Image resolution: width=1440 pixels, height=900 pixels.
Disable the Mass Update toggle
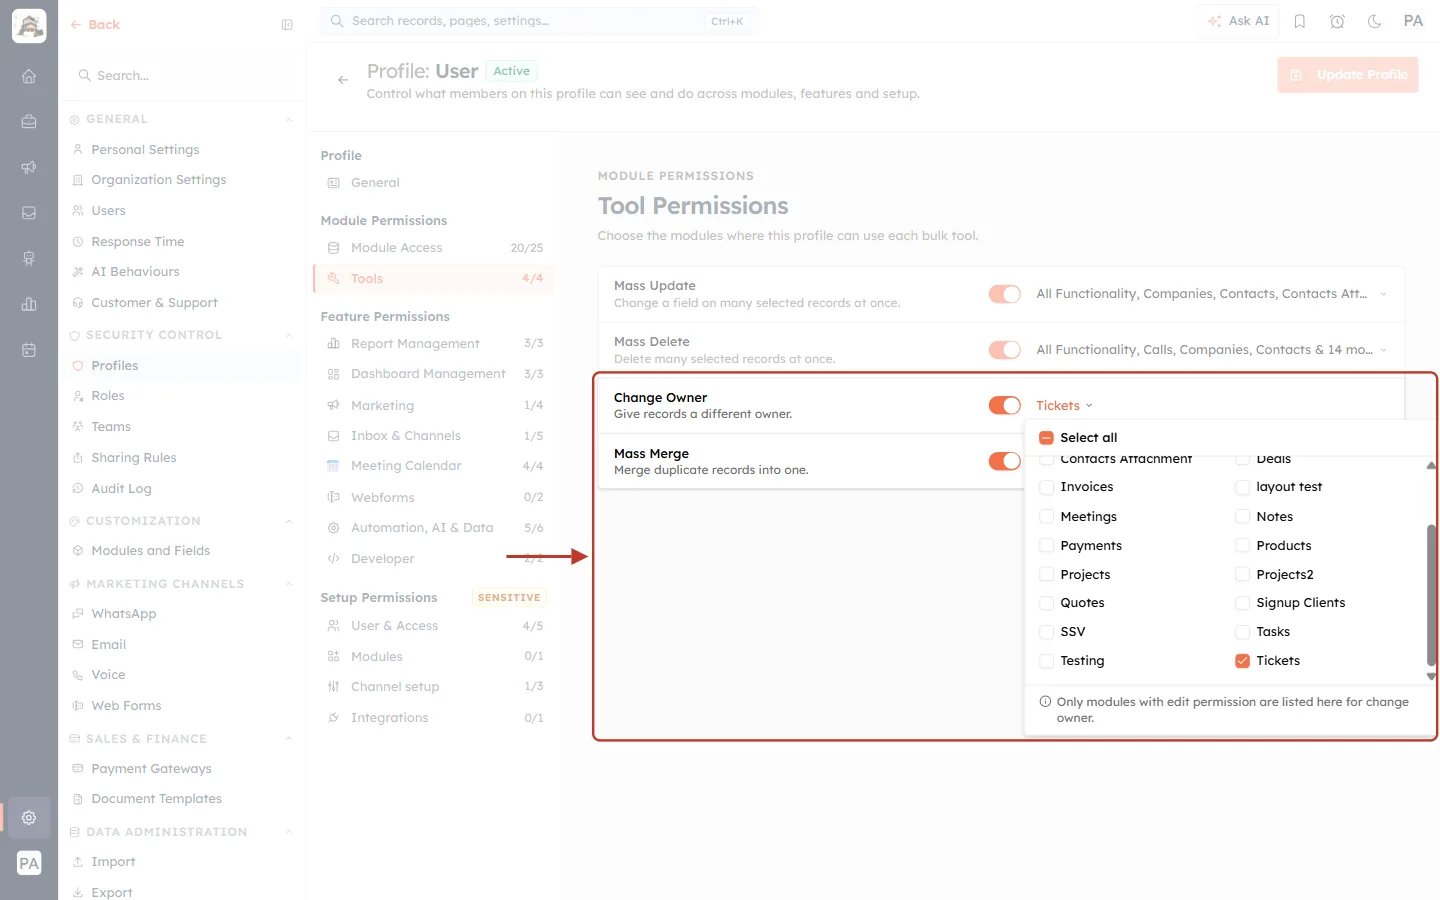tap(1005, 294)
